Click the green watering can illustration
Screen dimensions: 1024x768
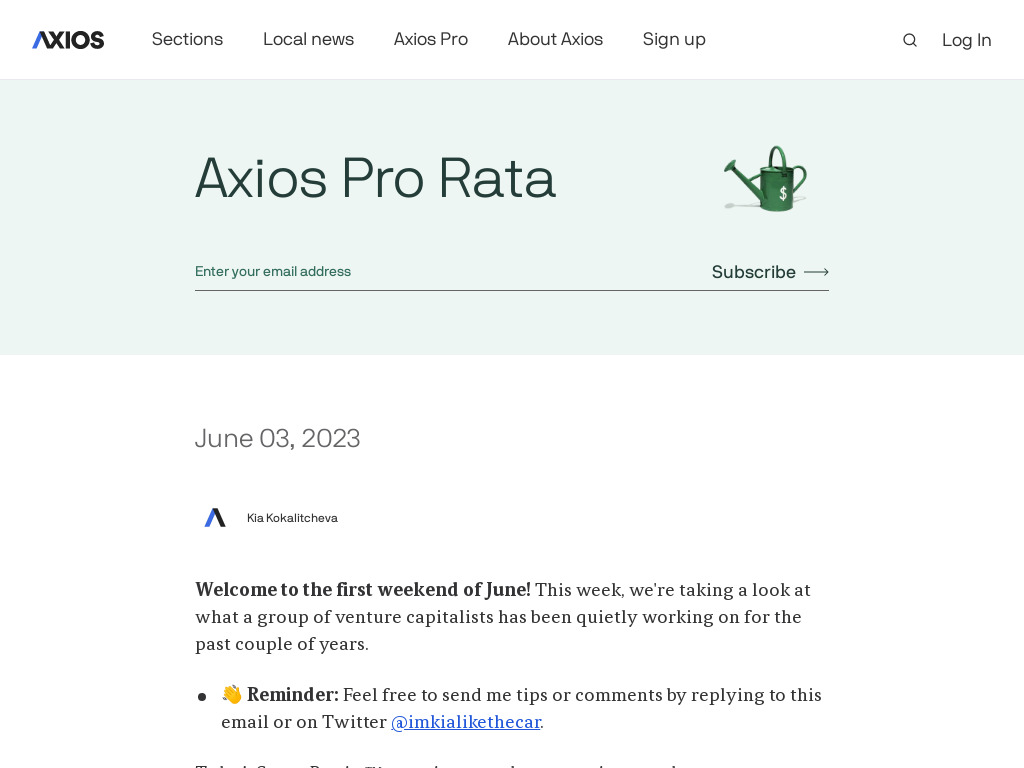click(x=766, y=179)
